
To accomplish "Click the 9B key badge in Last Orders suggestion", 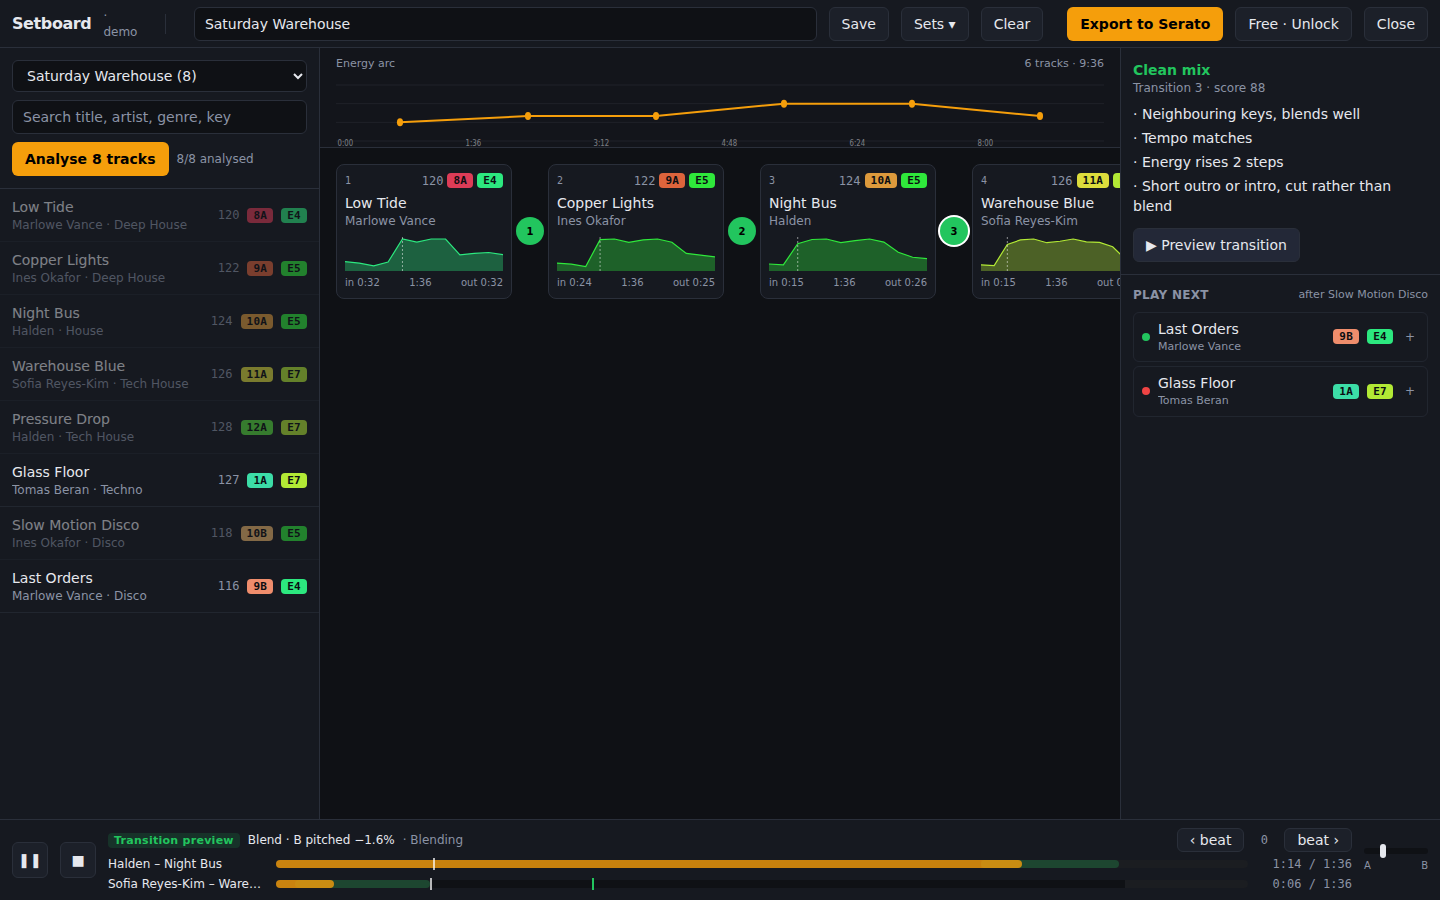I will (x=1346, y=337).
